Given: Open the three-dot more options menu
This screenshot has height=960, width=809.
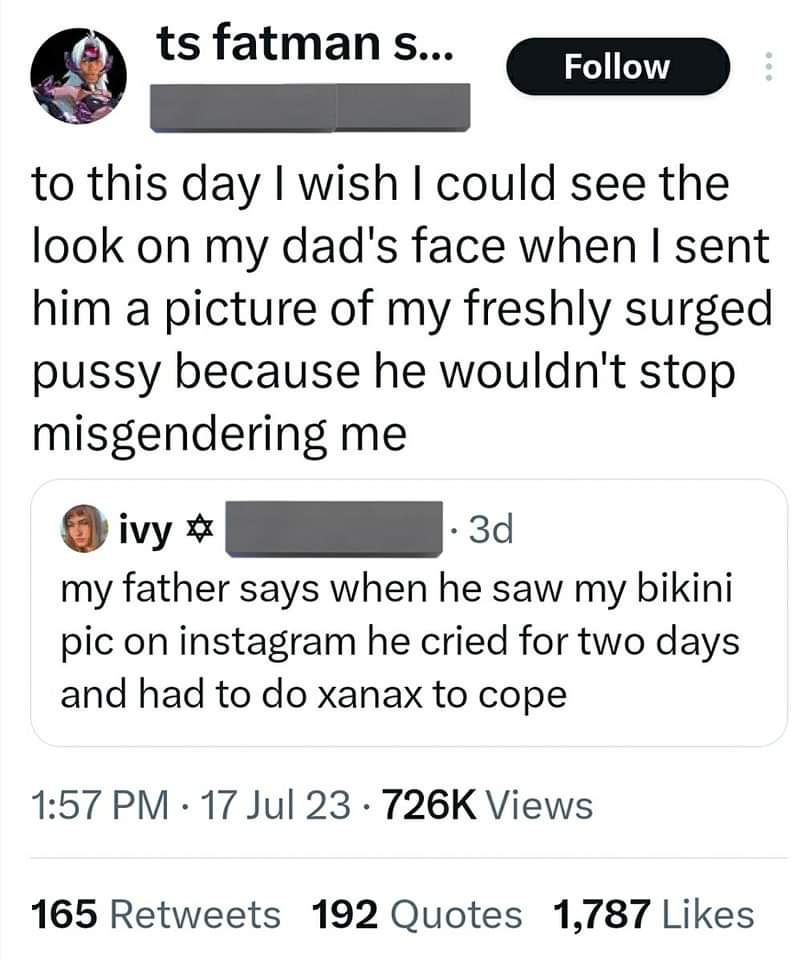Looking at the screenshot, I should point(769,66).
